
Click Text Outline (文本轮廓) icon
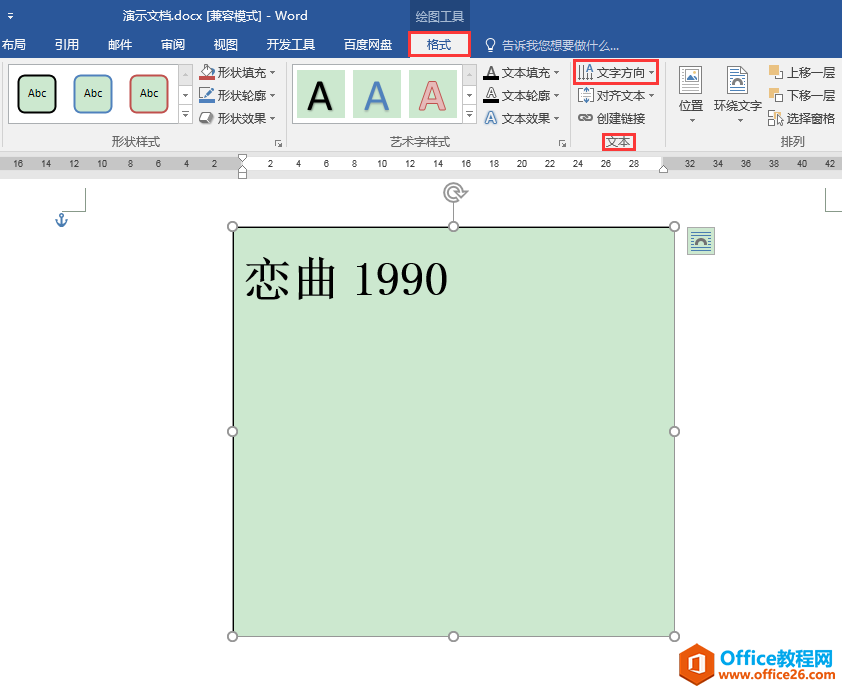tap(491, 95)
